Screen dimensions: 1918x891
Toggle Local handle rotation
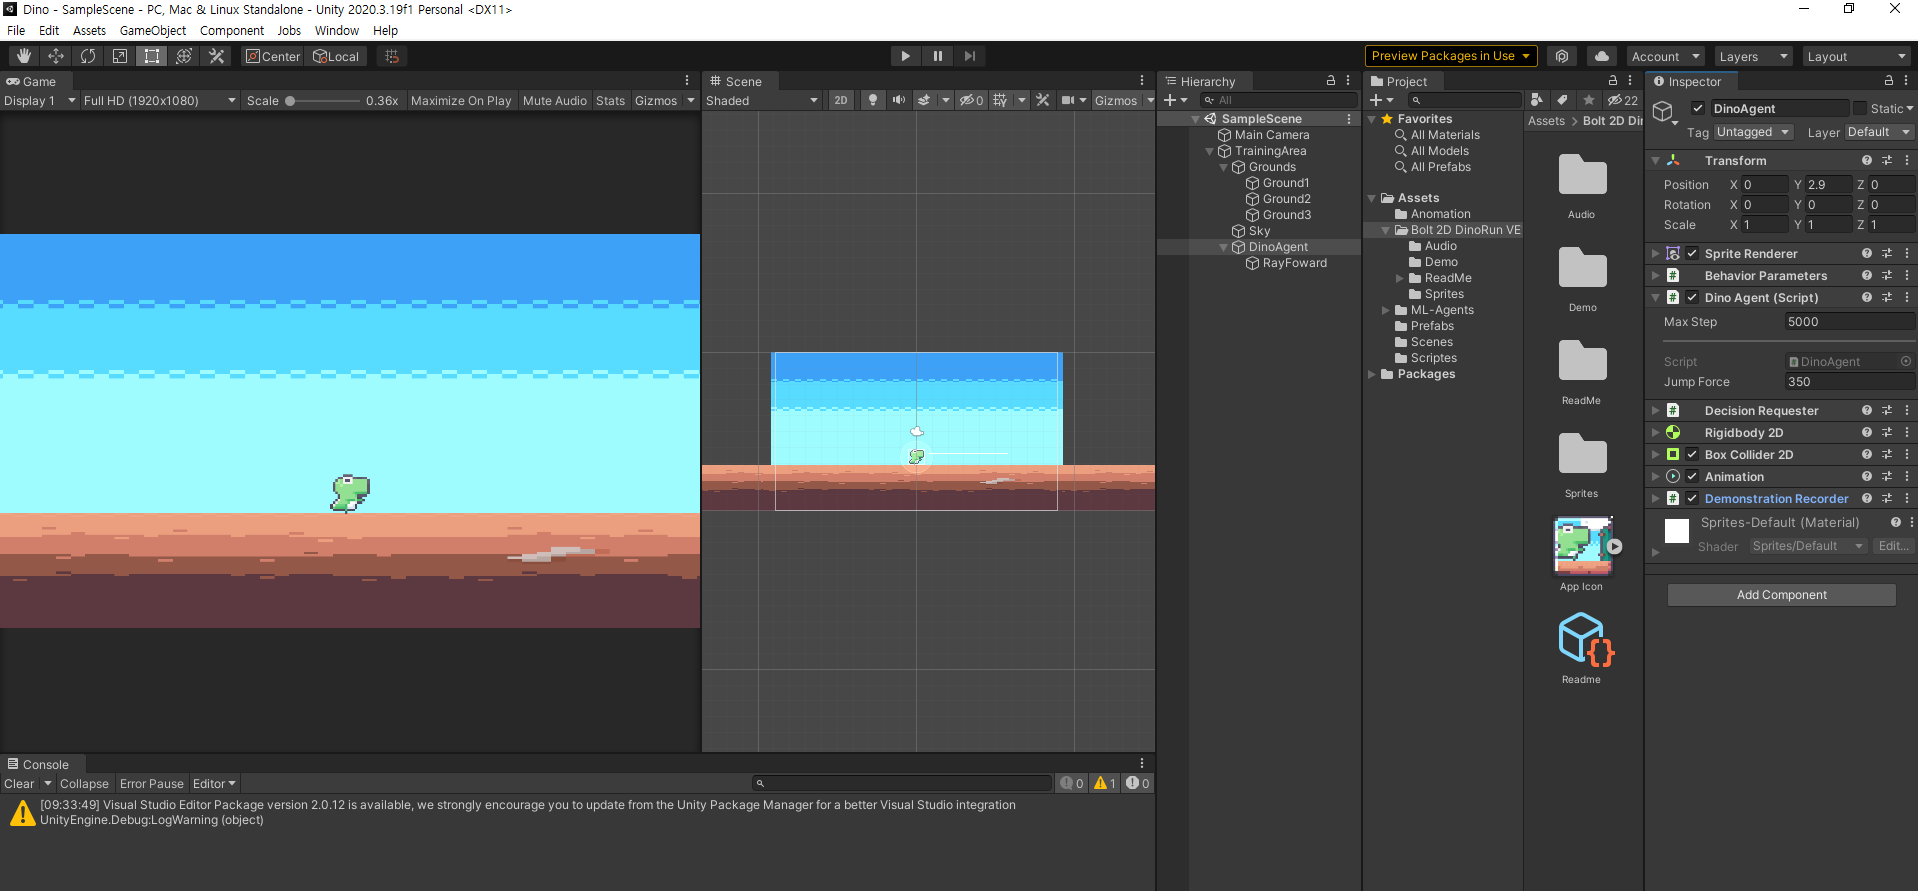pos(336,57)
